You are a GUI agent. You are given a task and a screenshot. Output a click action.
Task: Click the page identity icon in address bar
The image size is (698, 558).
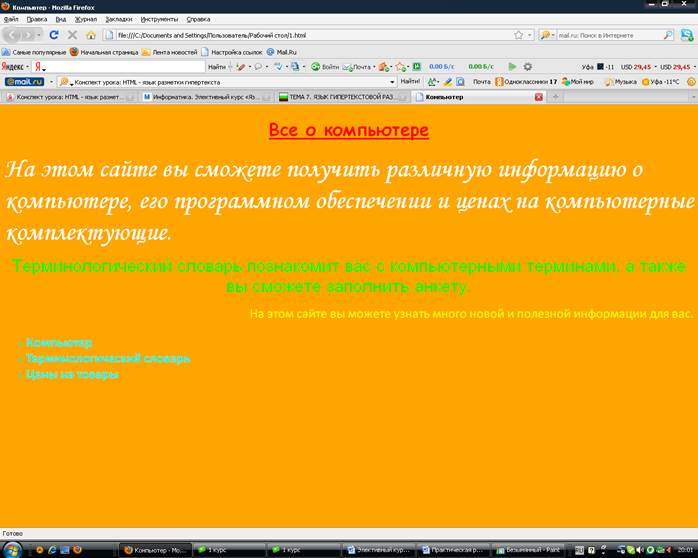[108, 35]
